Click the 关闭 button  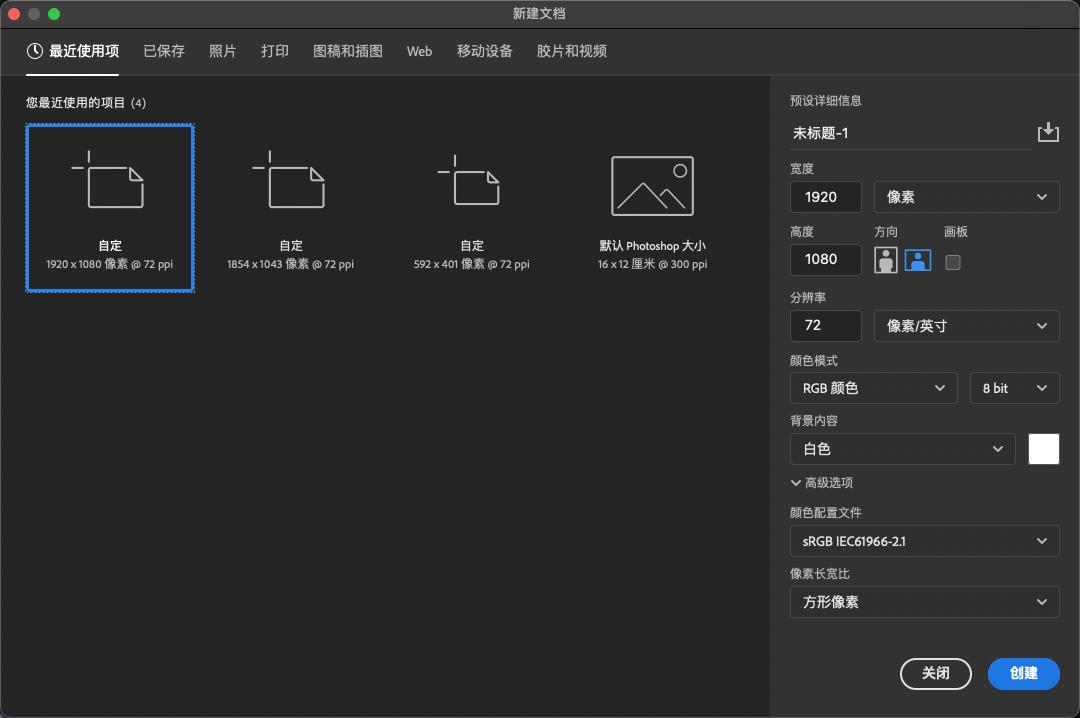pos(935,673)
